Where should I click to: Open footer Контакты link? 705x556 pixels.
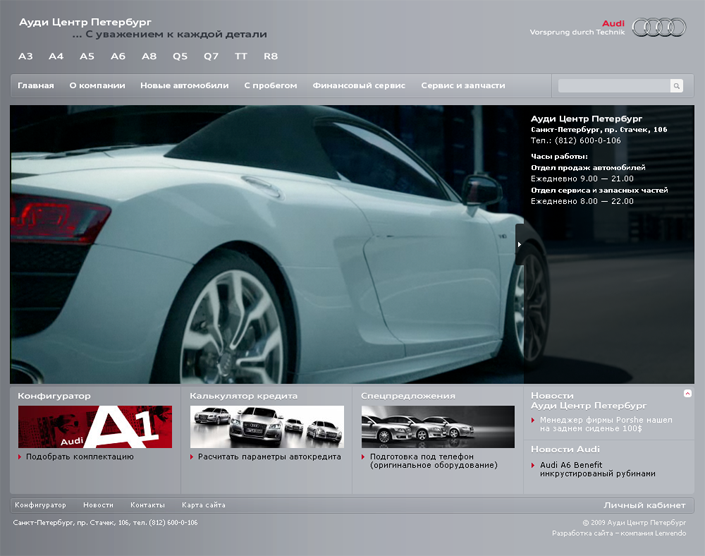(147, 505)
